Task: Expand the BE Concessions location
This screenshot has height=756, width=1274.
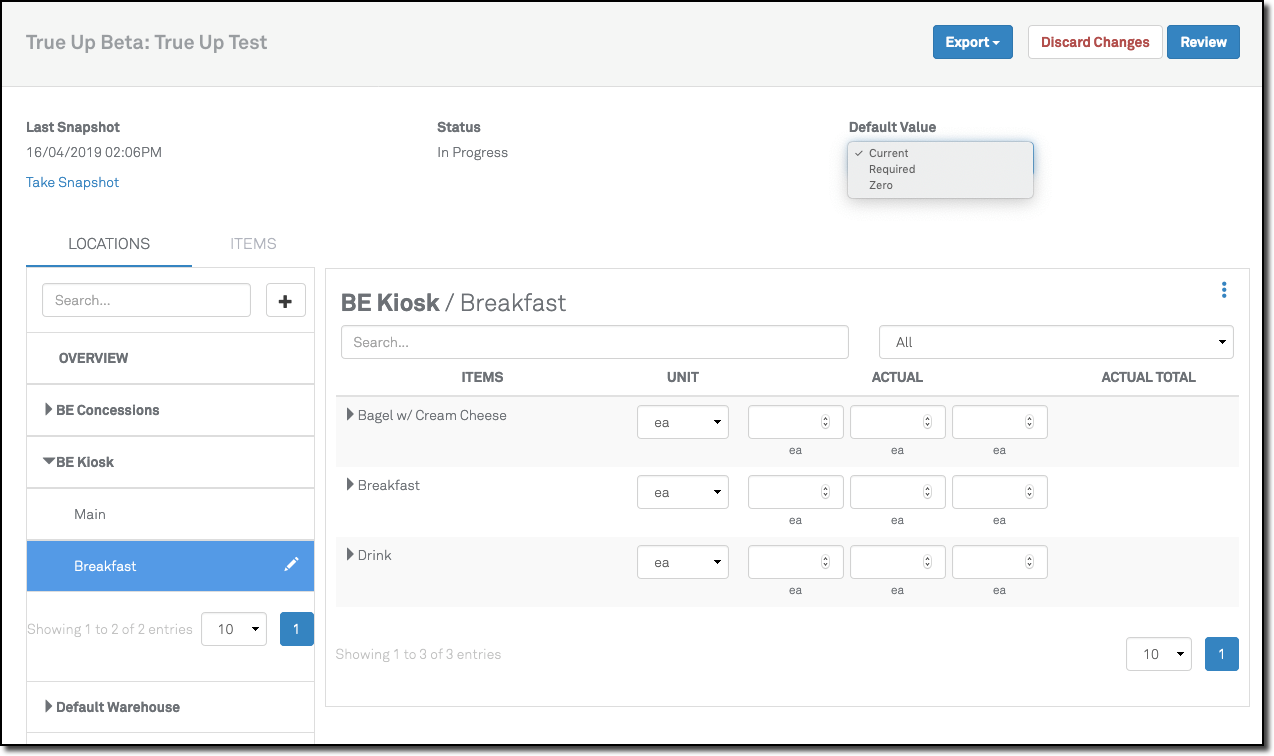Action: [49, 410]
